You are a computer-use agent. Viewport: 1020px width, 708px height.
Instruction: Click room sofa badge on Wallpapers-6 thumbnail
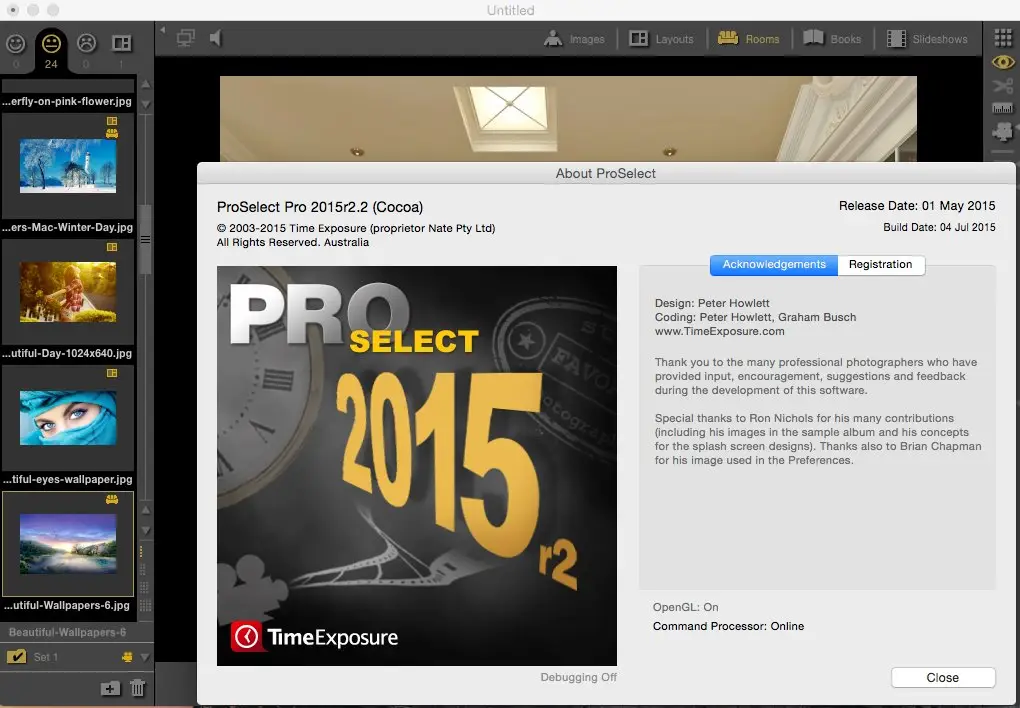(x=112, y=500)
